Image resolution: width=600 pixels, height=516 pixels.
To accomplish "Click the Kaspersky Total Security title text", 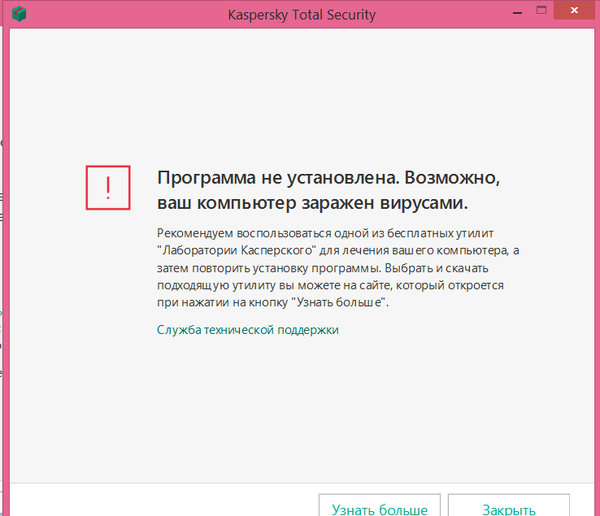I will point(302,15).
